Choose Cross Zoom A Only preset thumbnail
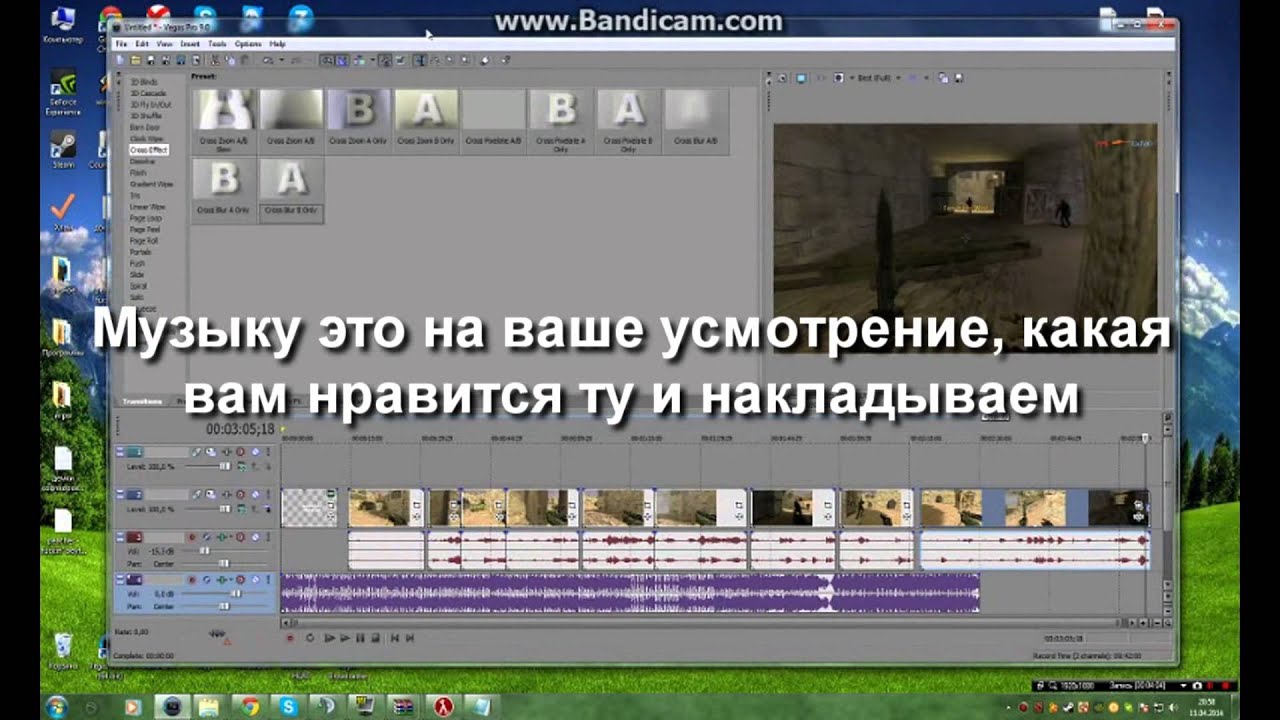This screenshot has height=720, width=1280. click(358, 120)
